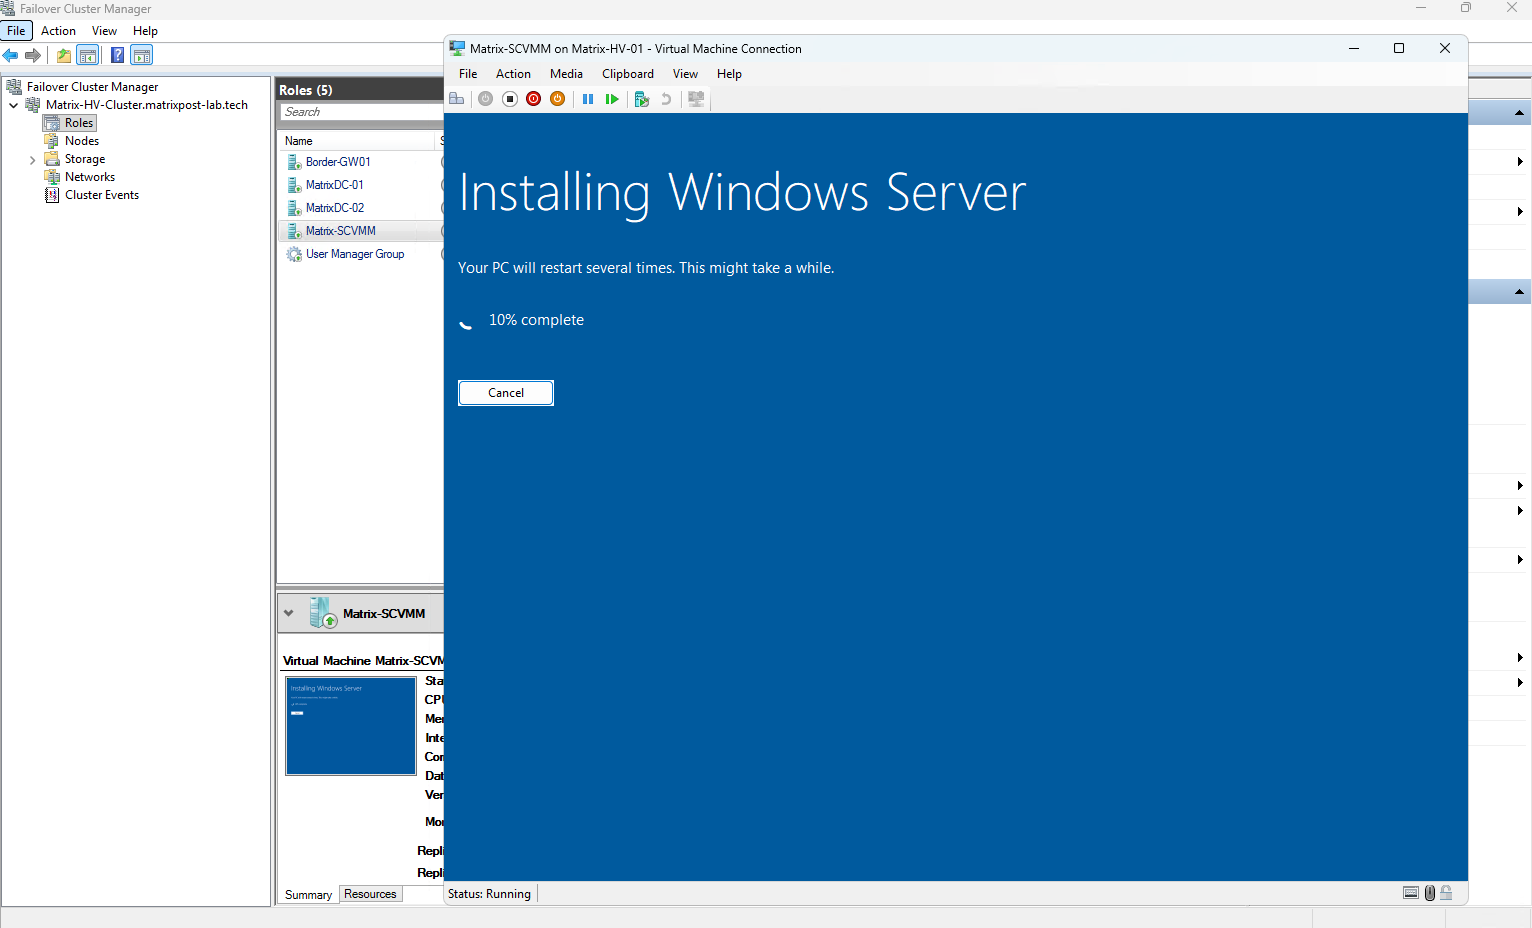This screenshot has height=928, width=1532.
Task: Select the MatrixDC-01 role
Action: (335, 185)
